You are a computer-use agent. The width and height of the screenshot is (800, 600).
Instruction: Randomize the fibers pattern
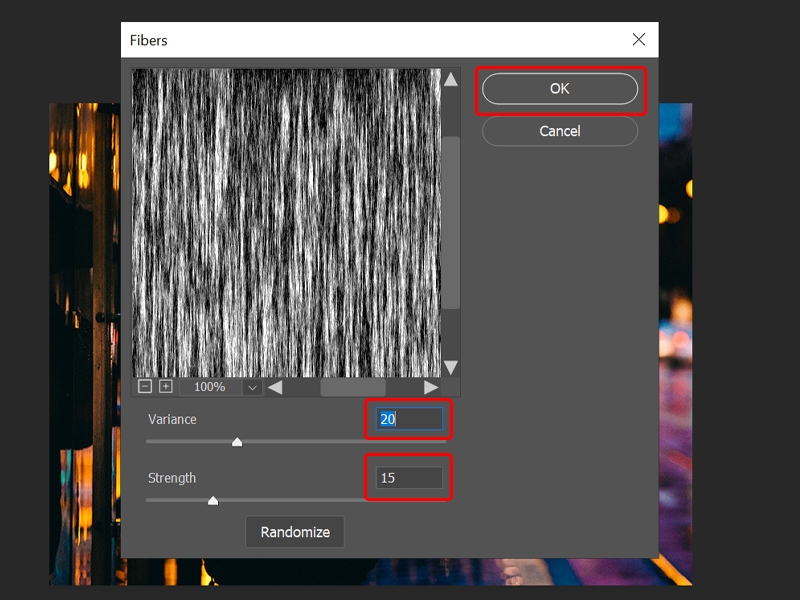tap(295, 532)
